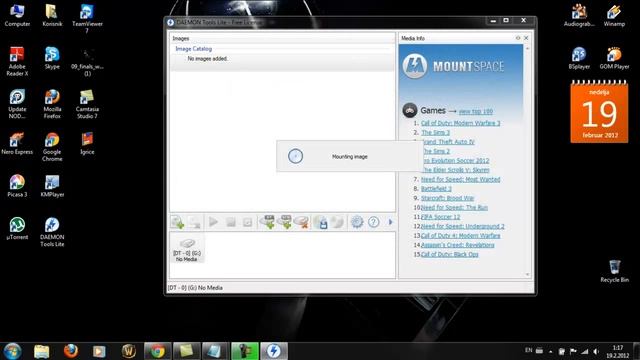Screen dimensions: 640x360
Task: Click the Add Image toolbar icon
Action: point(178,222)
